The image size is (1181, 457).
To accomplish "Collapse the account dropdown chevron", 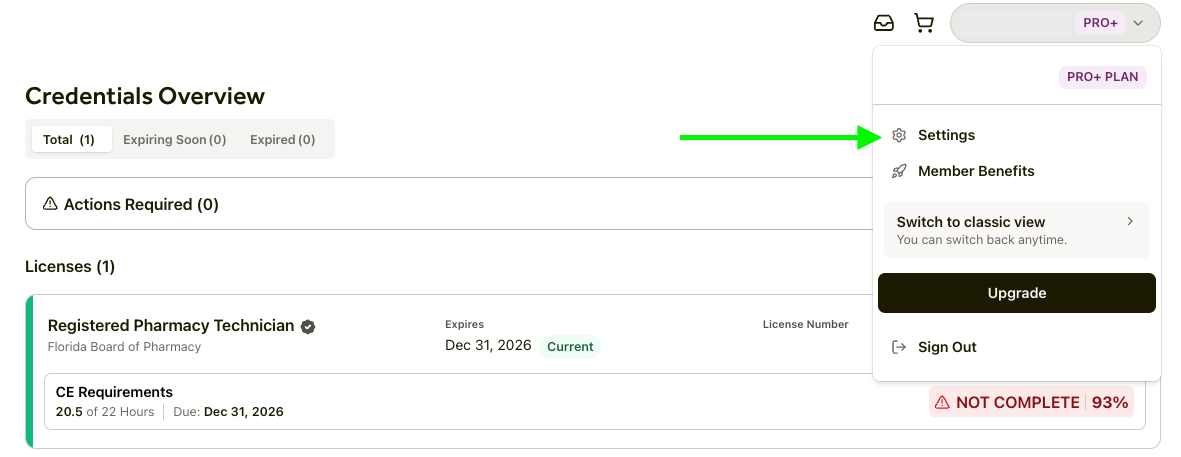I will [1138, 22].
